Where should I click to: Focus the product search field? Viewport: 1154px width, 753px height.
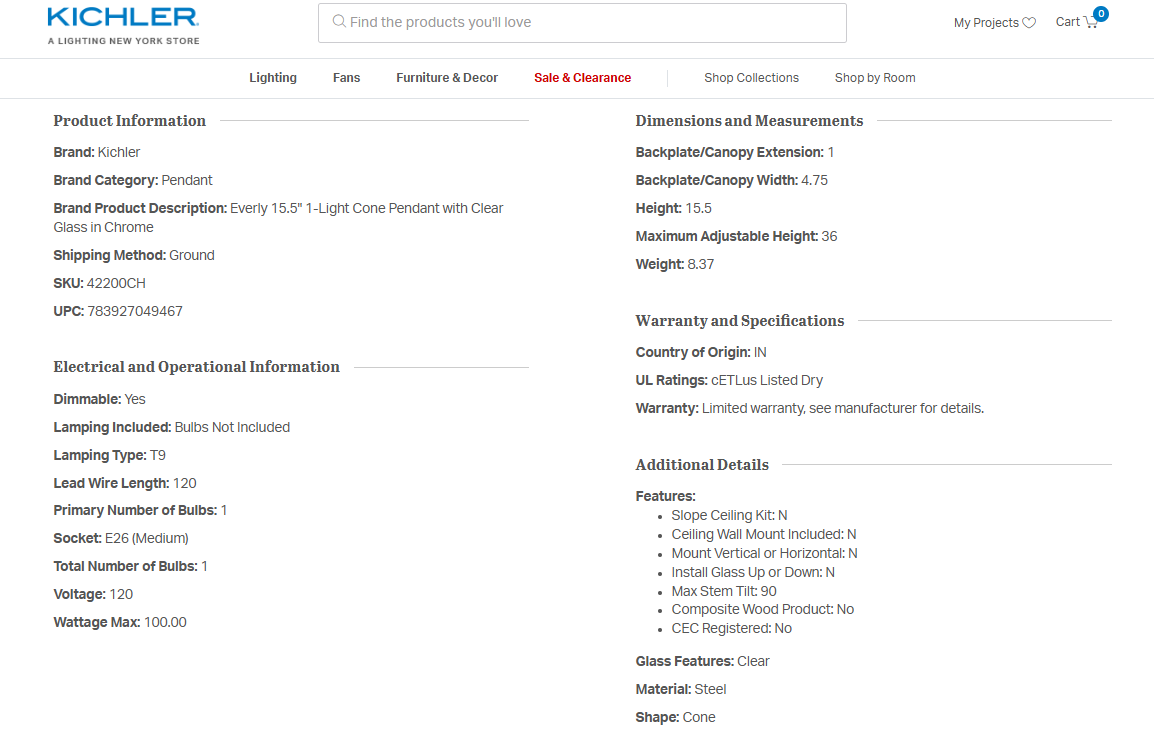pos(590,22)
